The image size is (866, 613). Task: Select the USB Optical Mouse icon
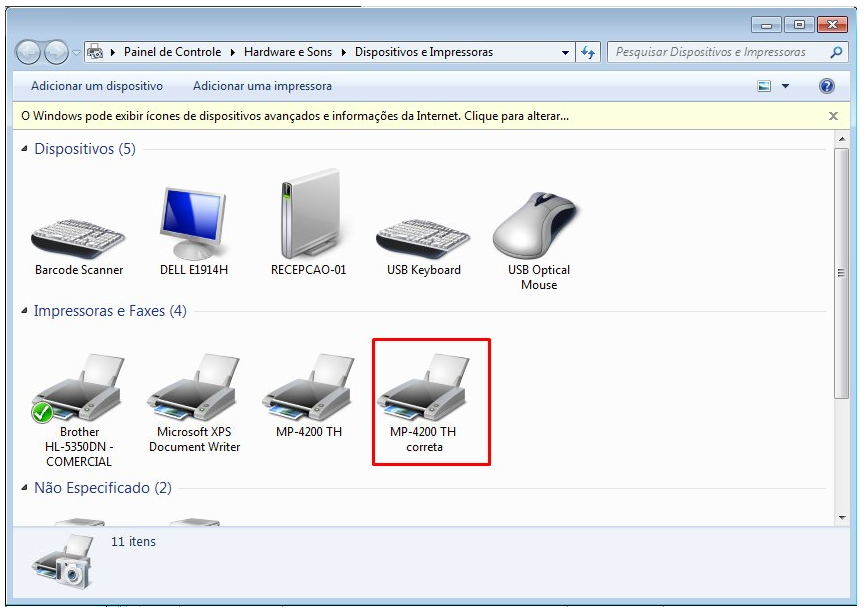coord(535,225)
